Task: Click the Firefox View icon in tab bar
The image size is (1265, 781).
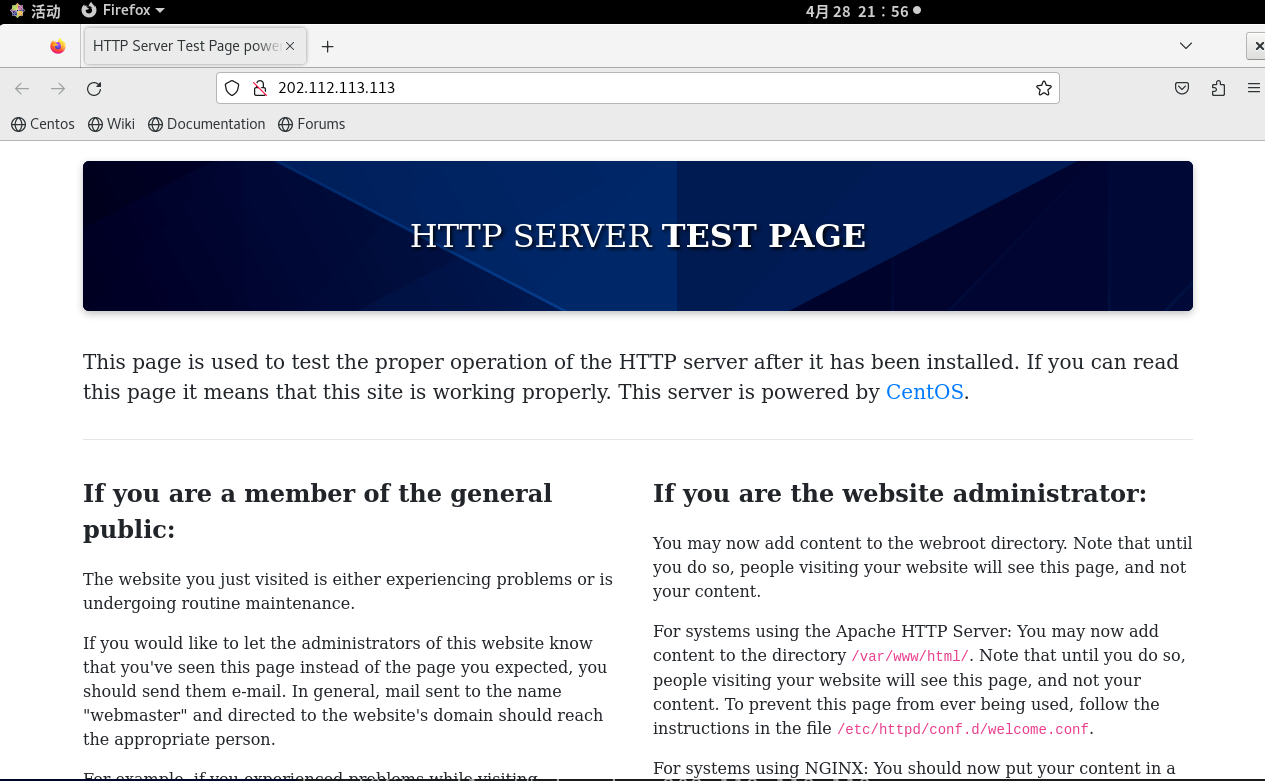Action: 57,46
